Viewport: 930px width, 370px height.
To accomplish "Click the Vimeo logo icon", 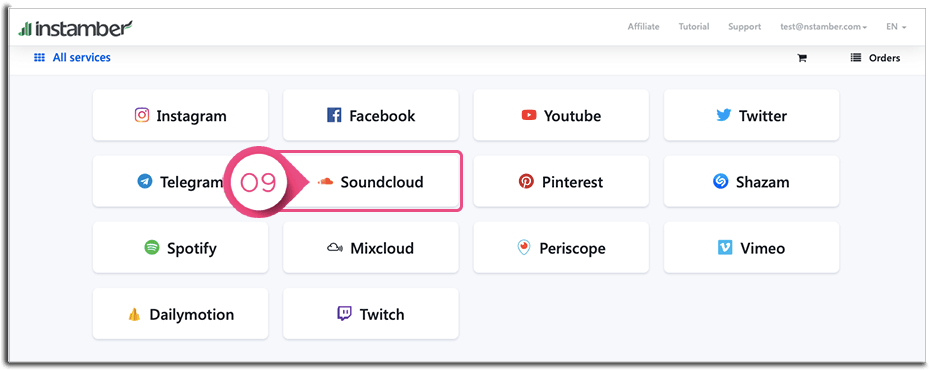I will coord(725,248).
